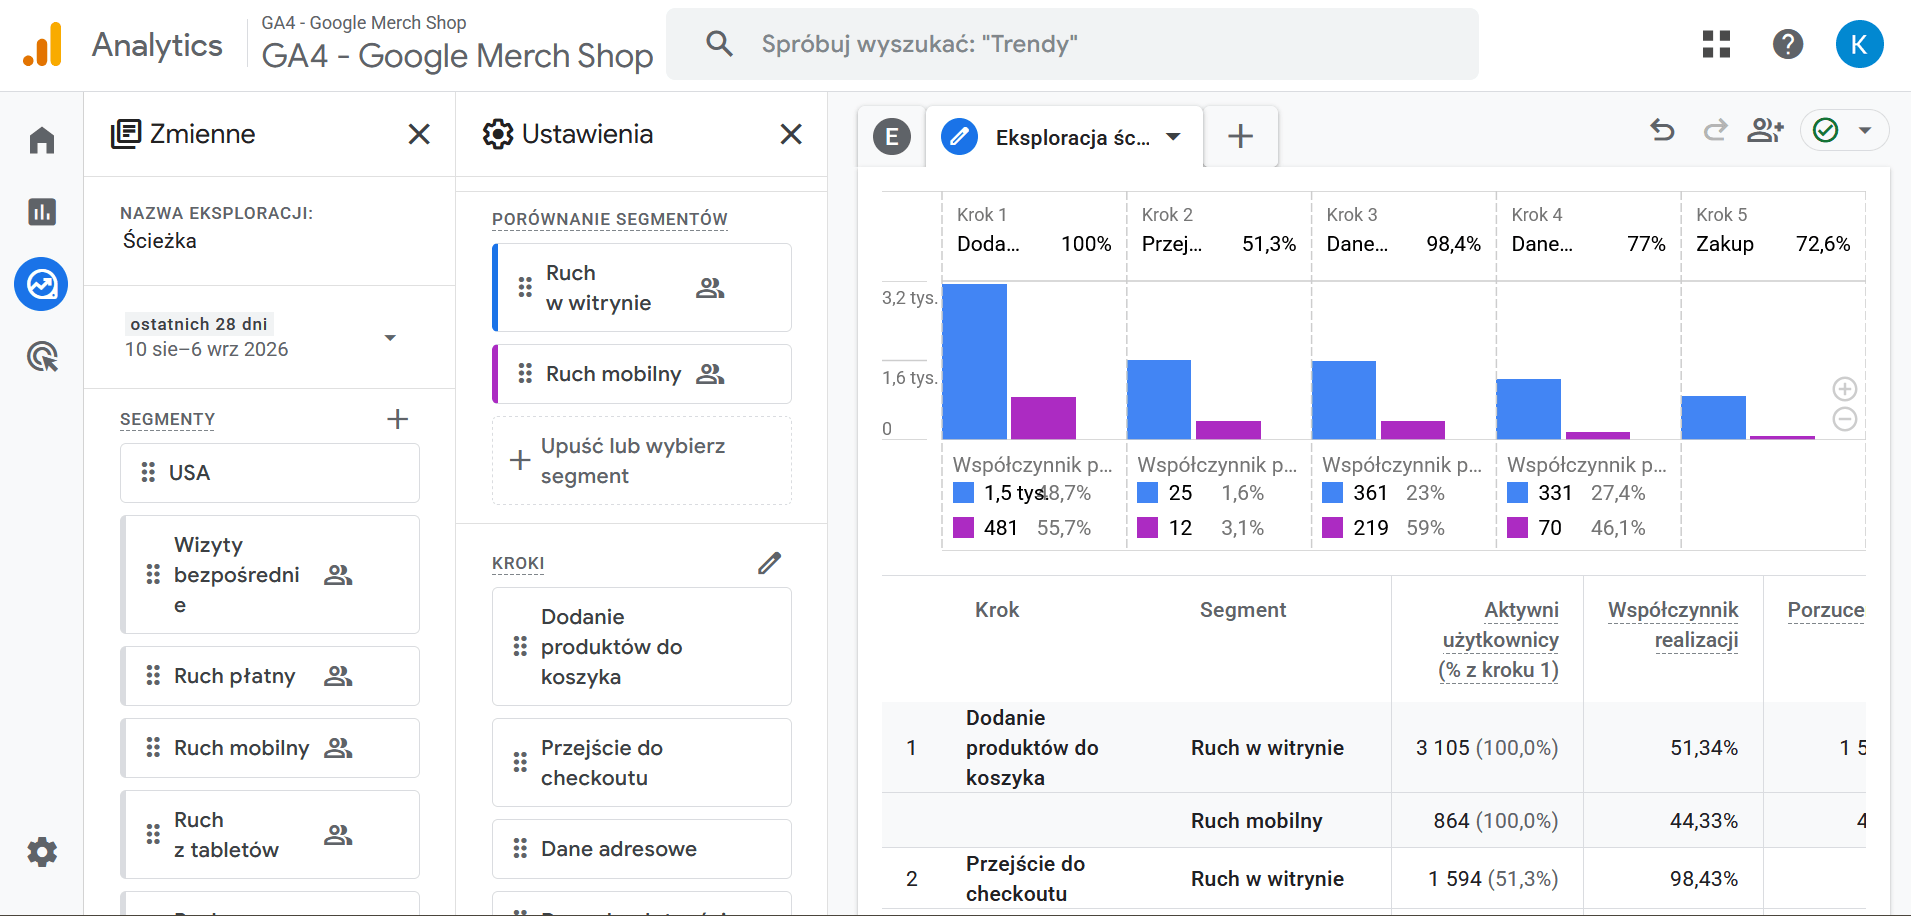Expand the date range dropdown
This screenshot has width=1911, height=916.
pos(390,337)
